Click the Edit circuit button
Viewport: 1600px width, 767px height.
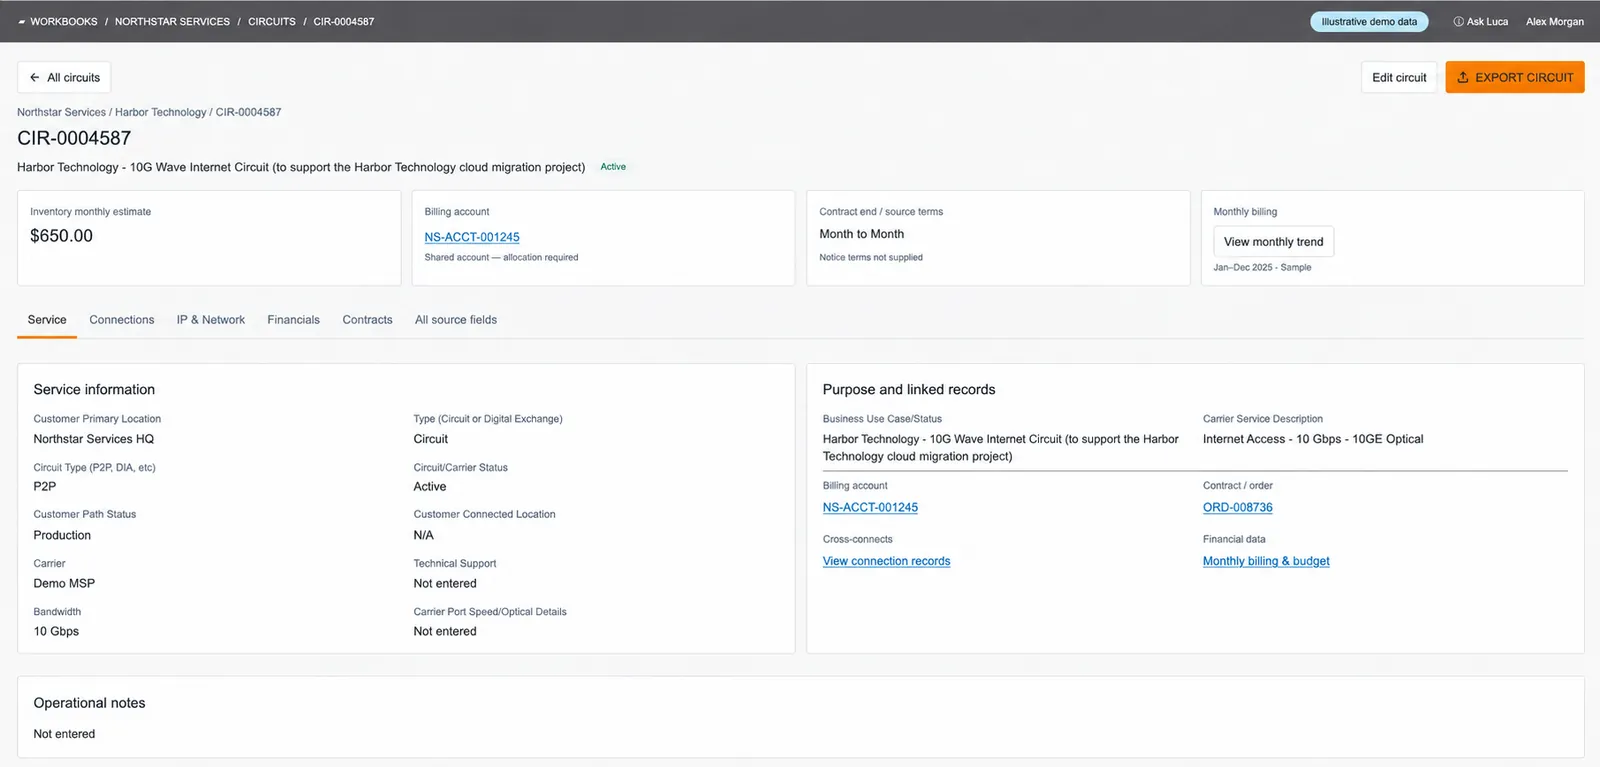click(x=1399, y=77)
